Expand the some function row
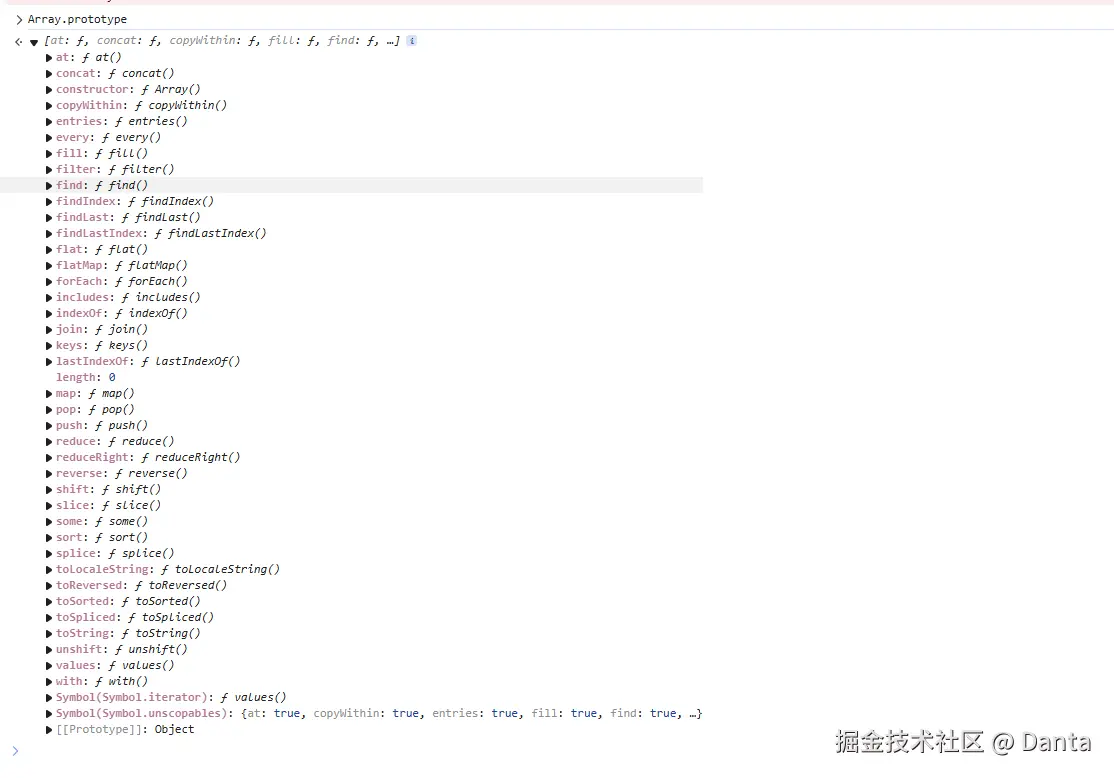This screenshot has height=778, width=1114. (x=49, y=522)
